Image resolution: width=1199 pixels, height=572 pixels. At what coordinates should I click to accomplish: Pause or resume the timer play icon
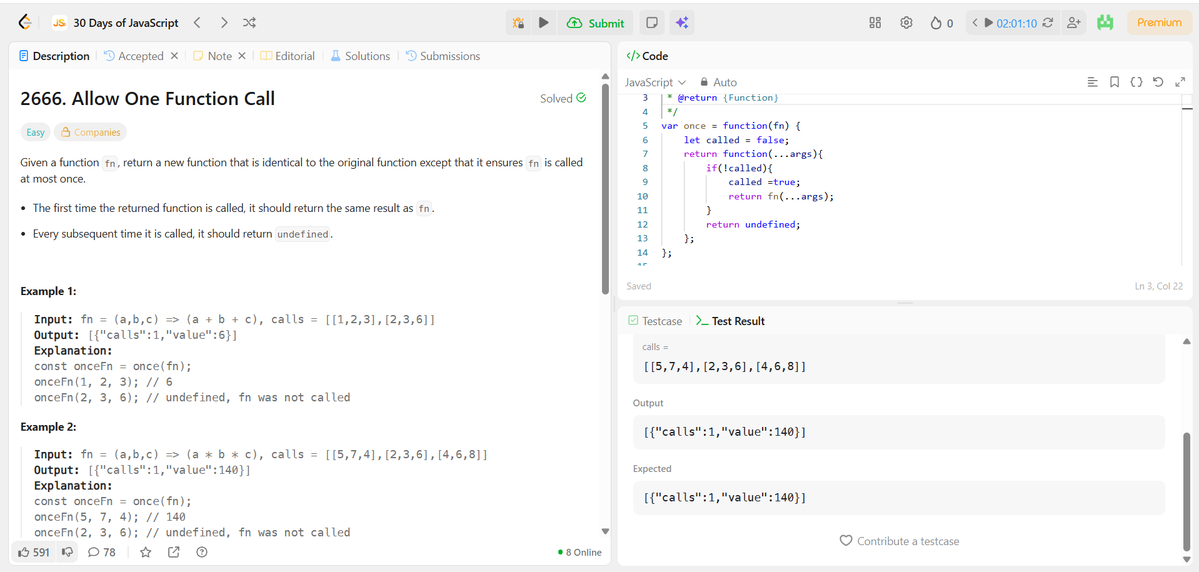tap(989, 23)
